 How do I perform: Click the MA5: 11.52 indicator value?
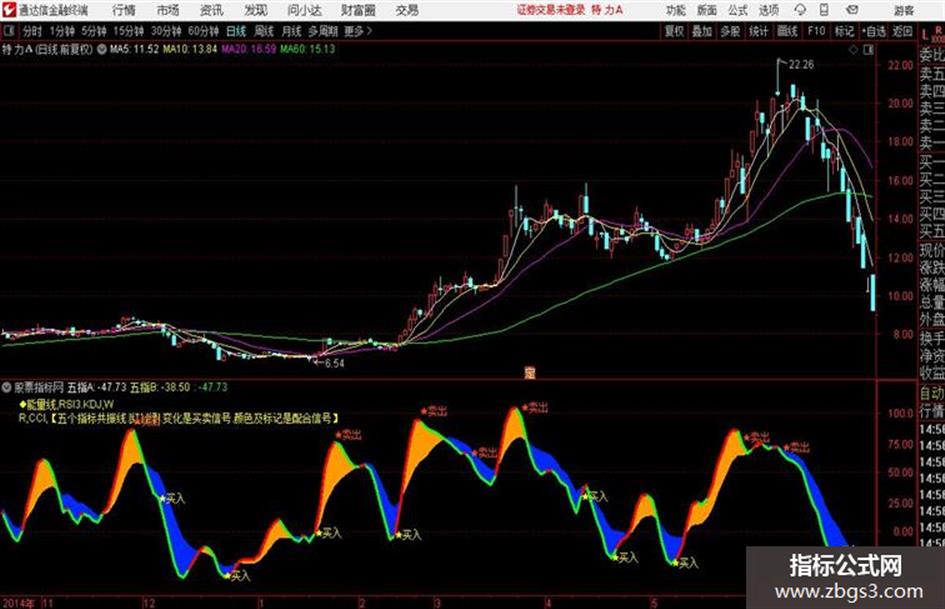[x=134, y=49]
